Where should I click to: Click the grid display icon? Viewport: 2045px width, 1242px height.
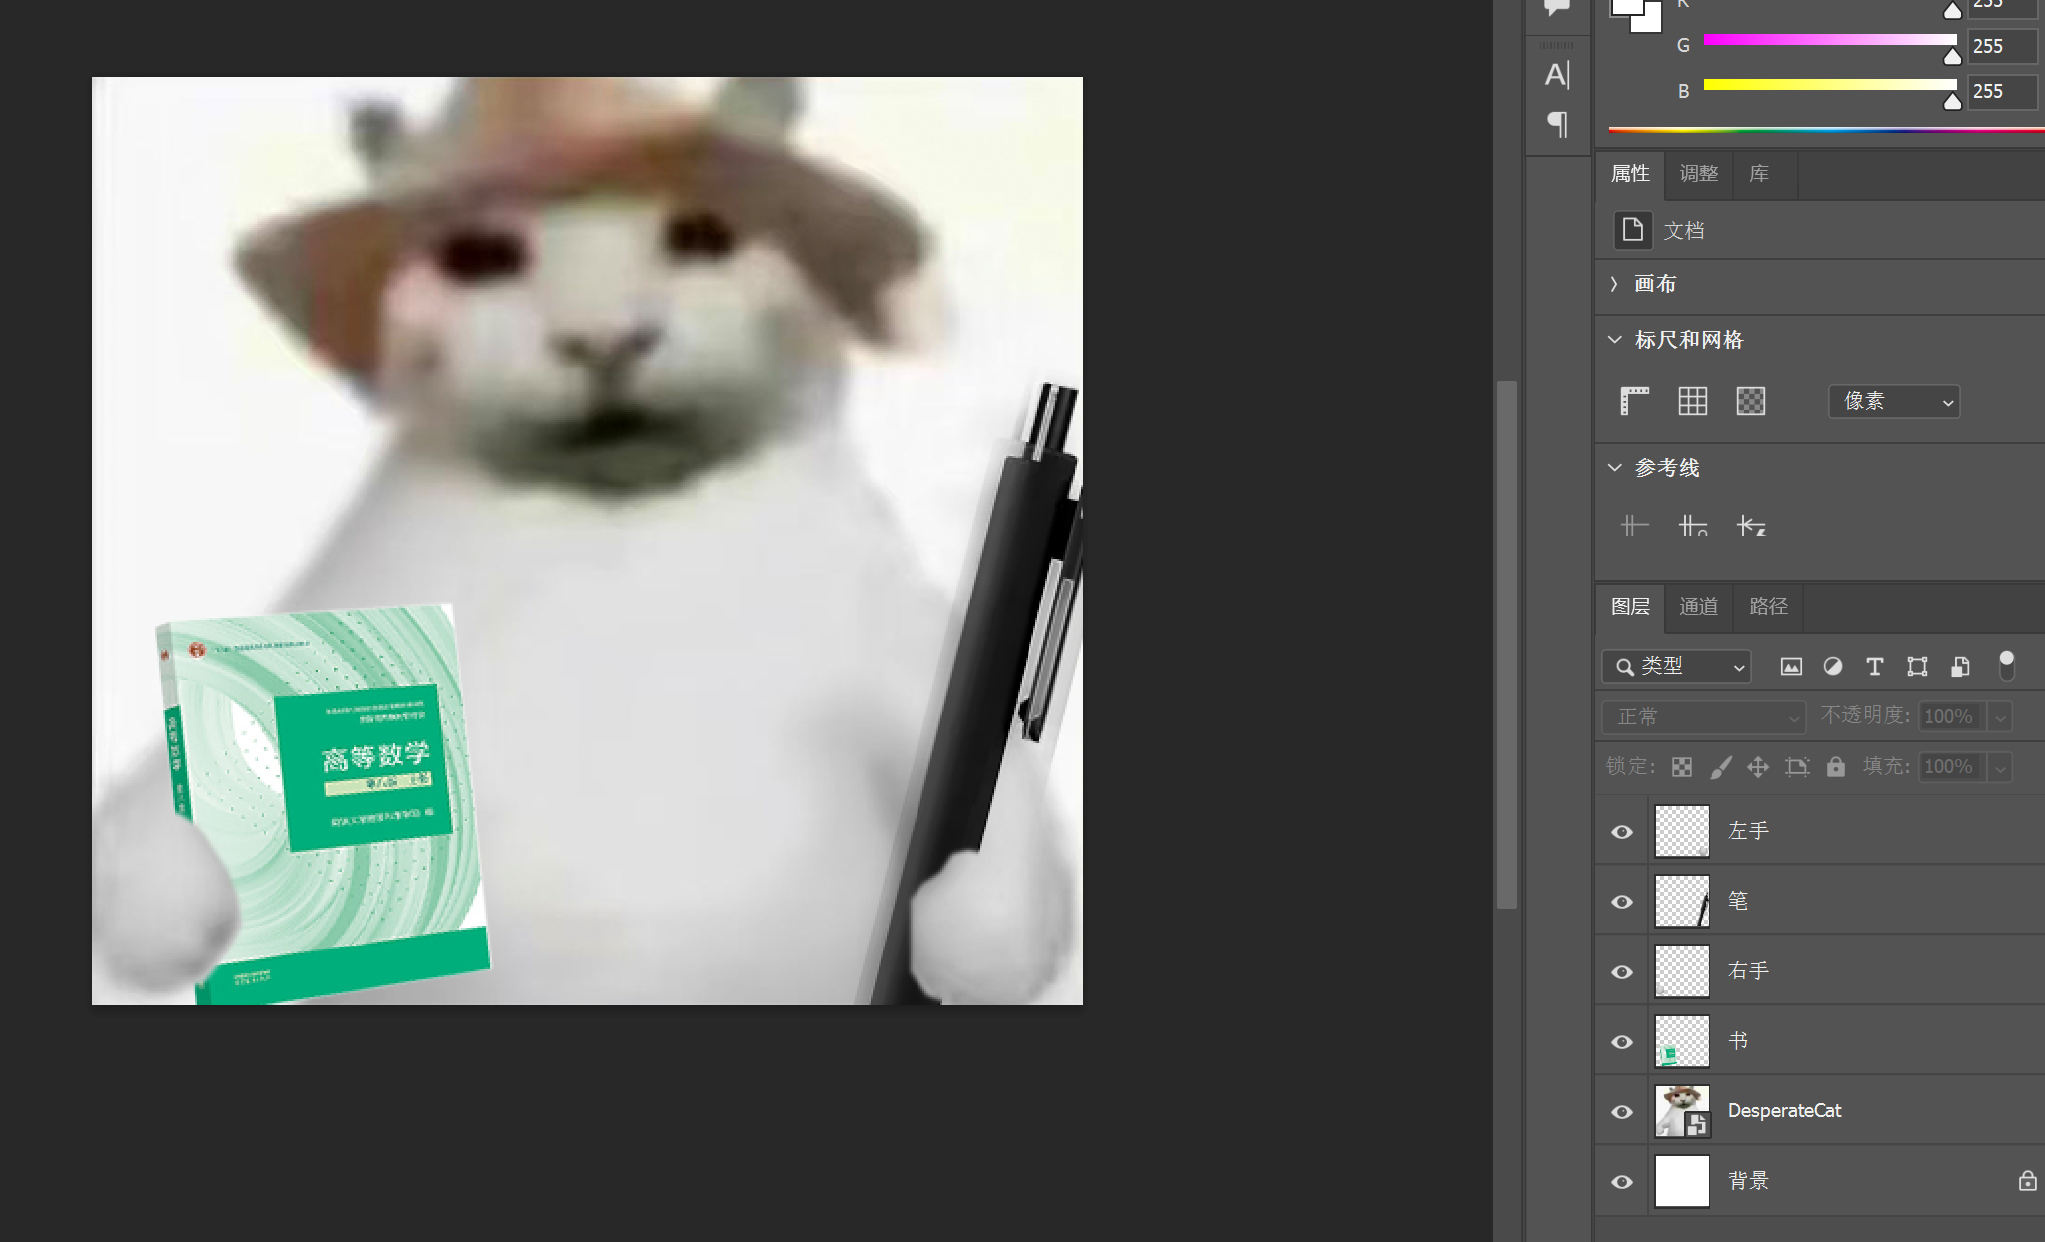1692,401
